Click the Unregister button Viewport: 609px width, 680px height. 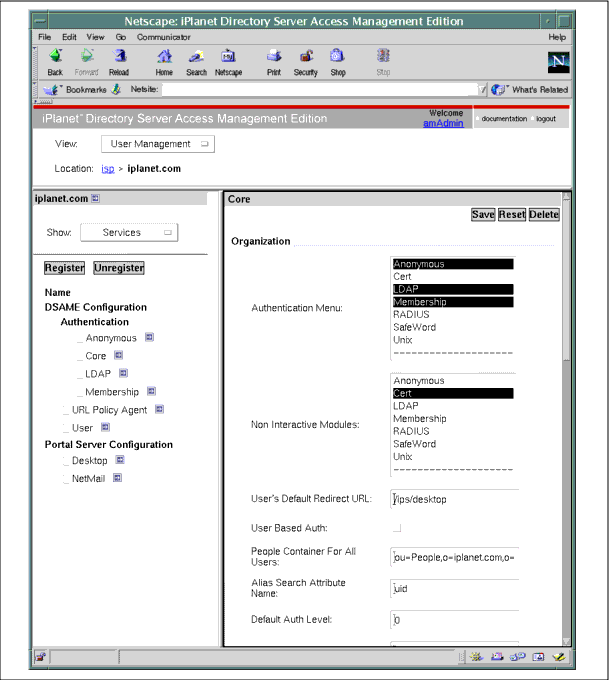click(x=119, y=268)
